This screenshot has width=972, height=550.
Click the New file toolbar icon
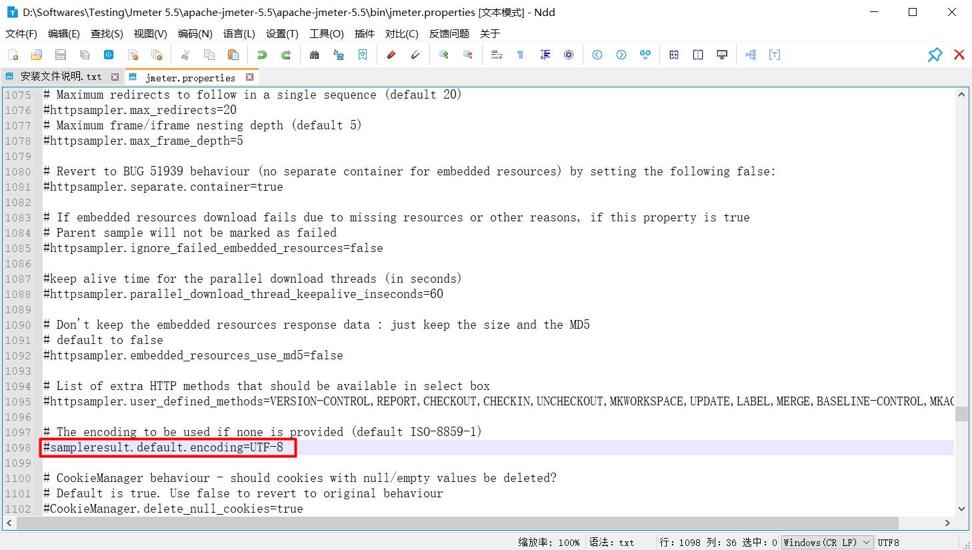[13, 55]
